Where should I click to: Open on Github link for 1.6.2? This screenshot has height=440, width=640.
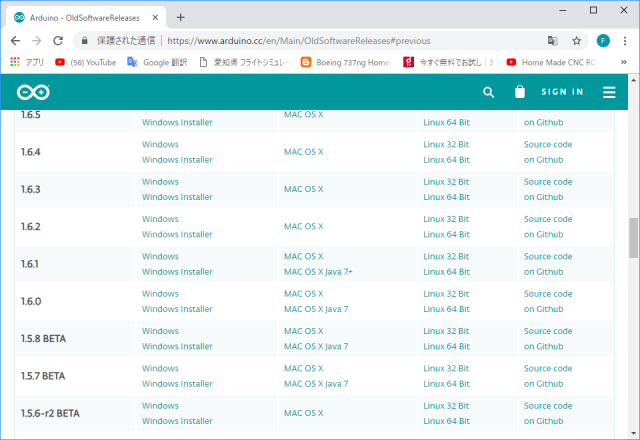543,235
